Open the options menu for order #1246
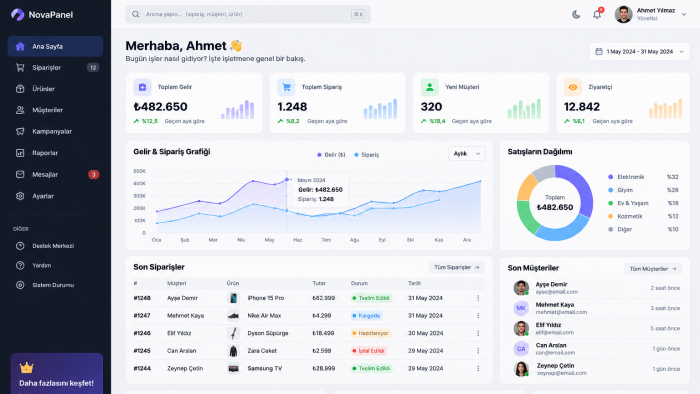 pyautogui.click(x=478, y=333)
